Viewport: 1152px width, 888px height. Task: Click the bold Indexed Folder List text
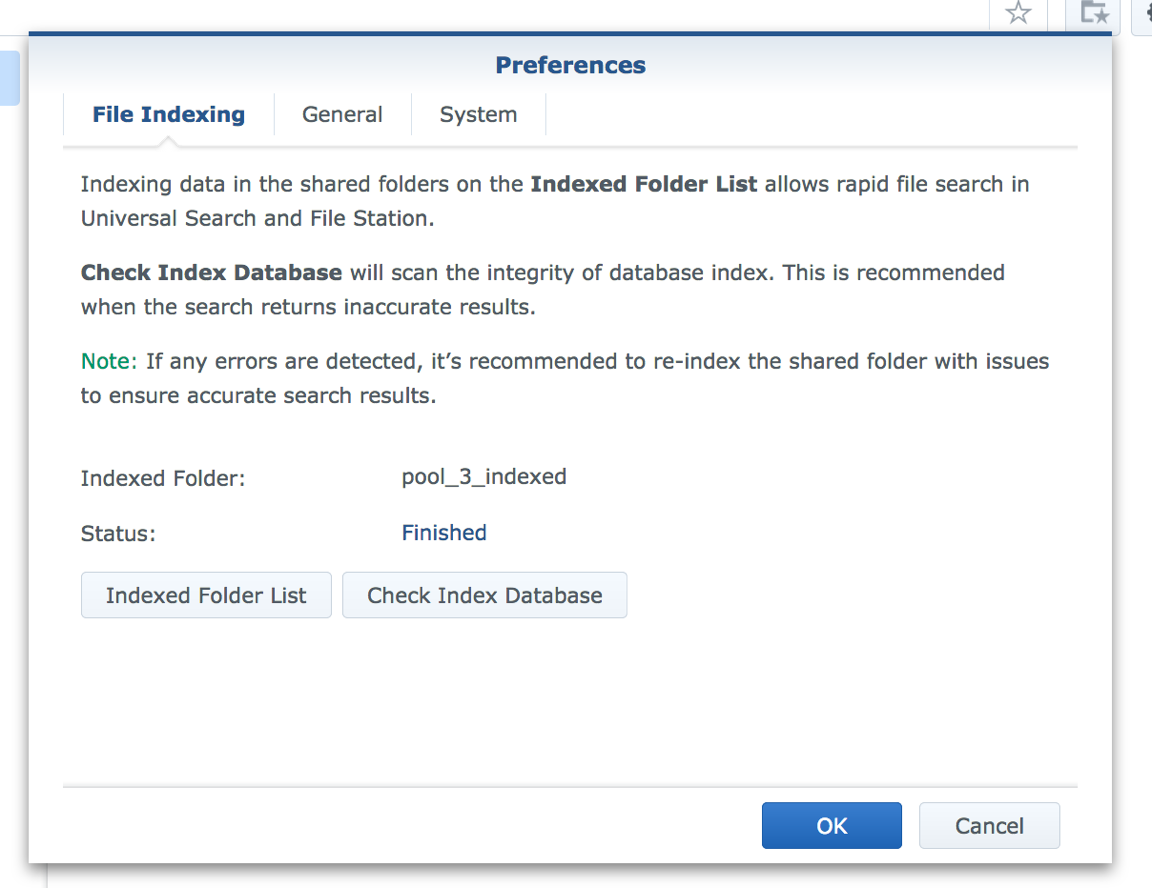click(644, 184)
